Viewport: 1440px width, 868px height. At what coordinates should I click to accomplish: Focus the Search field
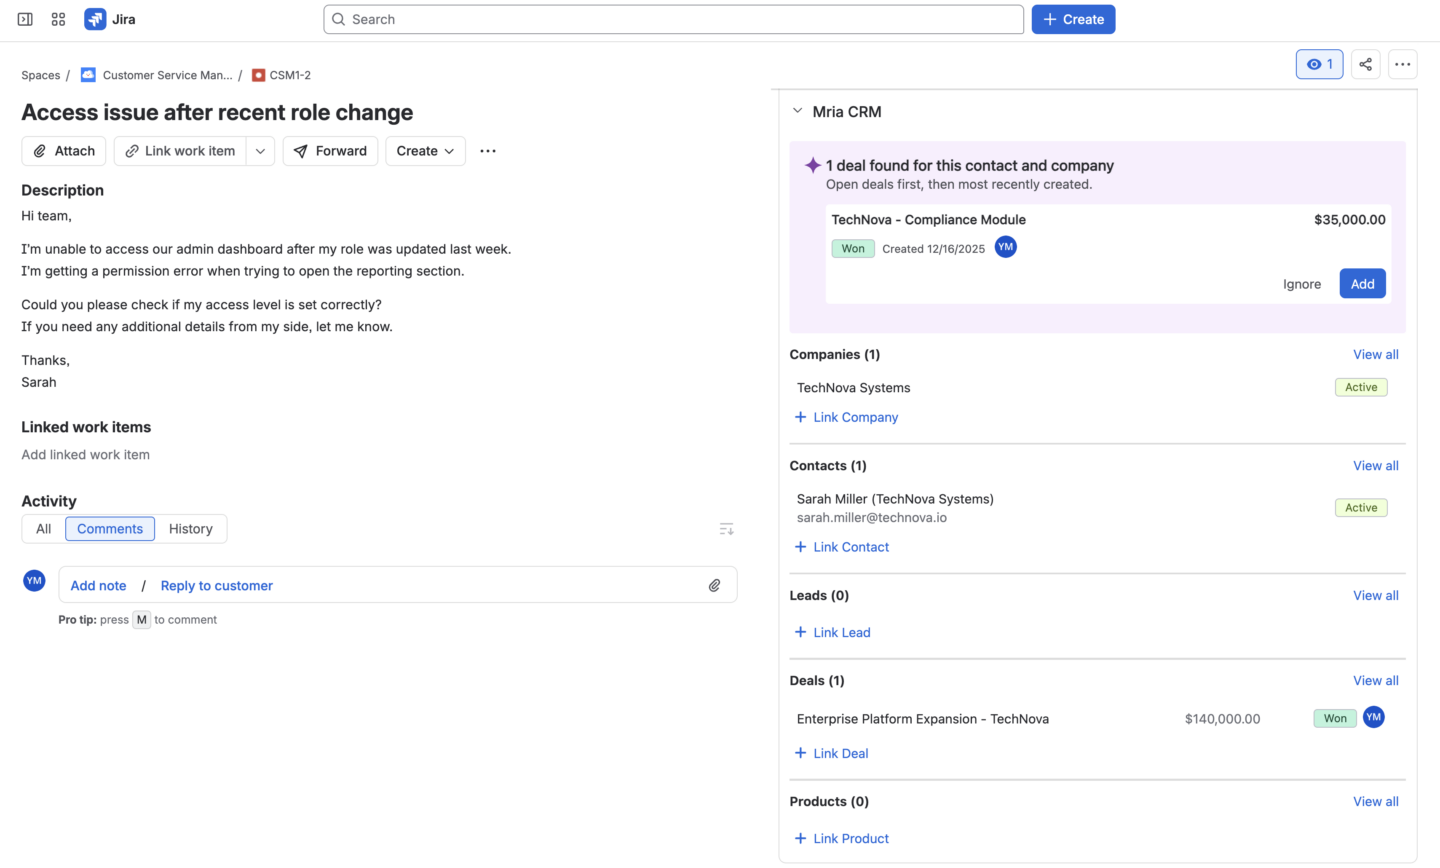(x=673, y=19)
